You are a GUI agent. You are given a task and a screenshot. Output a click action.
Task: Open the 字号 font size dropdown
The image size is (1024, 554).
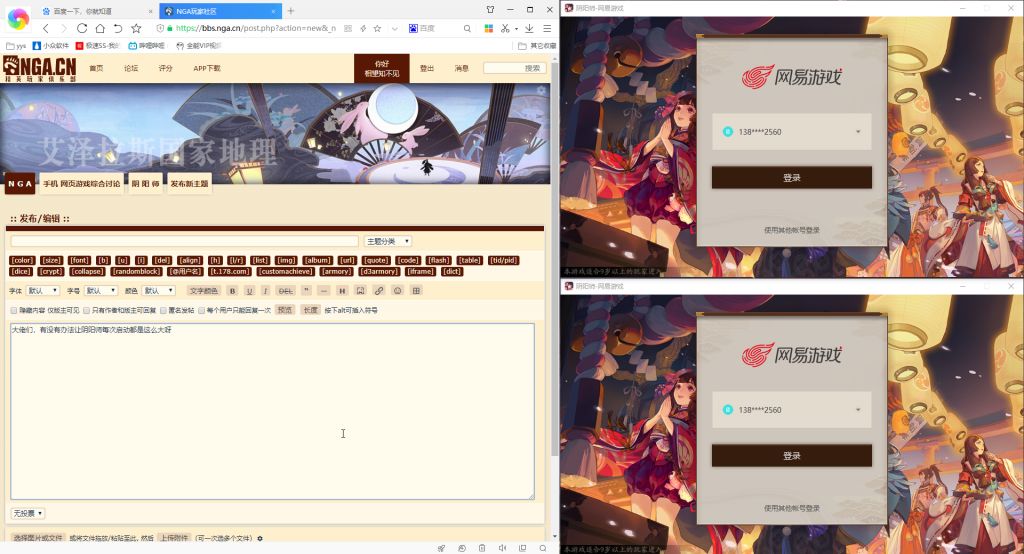point(101,291)
